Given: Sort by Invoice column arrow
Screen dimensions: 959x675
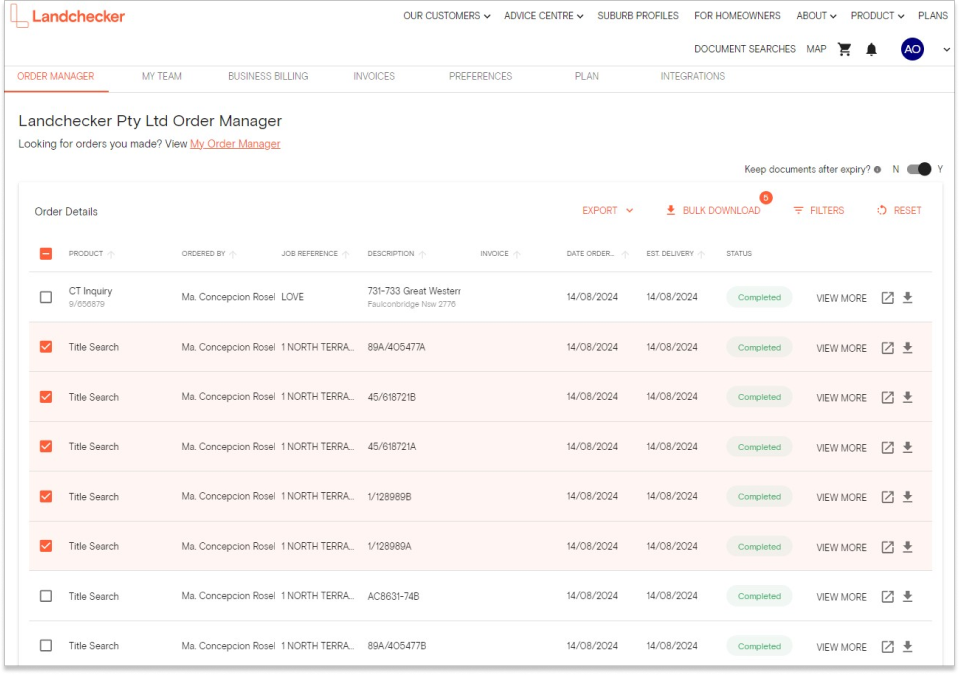Looking at the screenshot, I should point(517,254).
